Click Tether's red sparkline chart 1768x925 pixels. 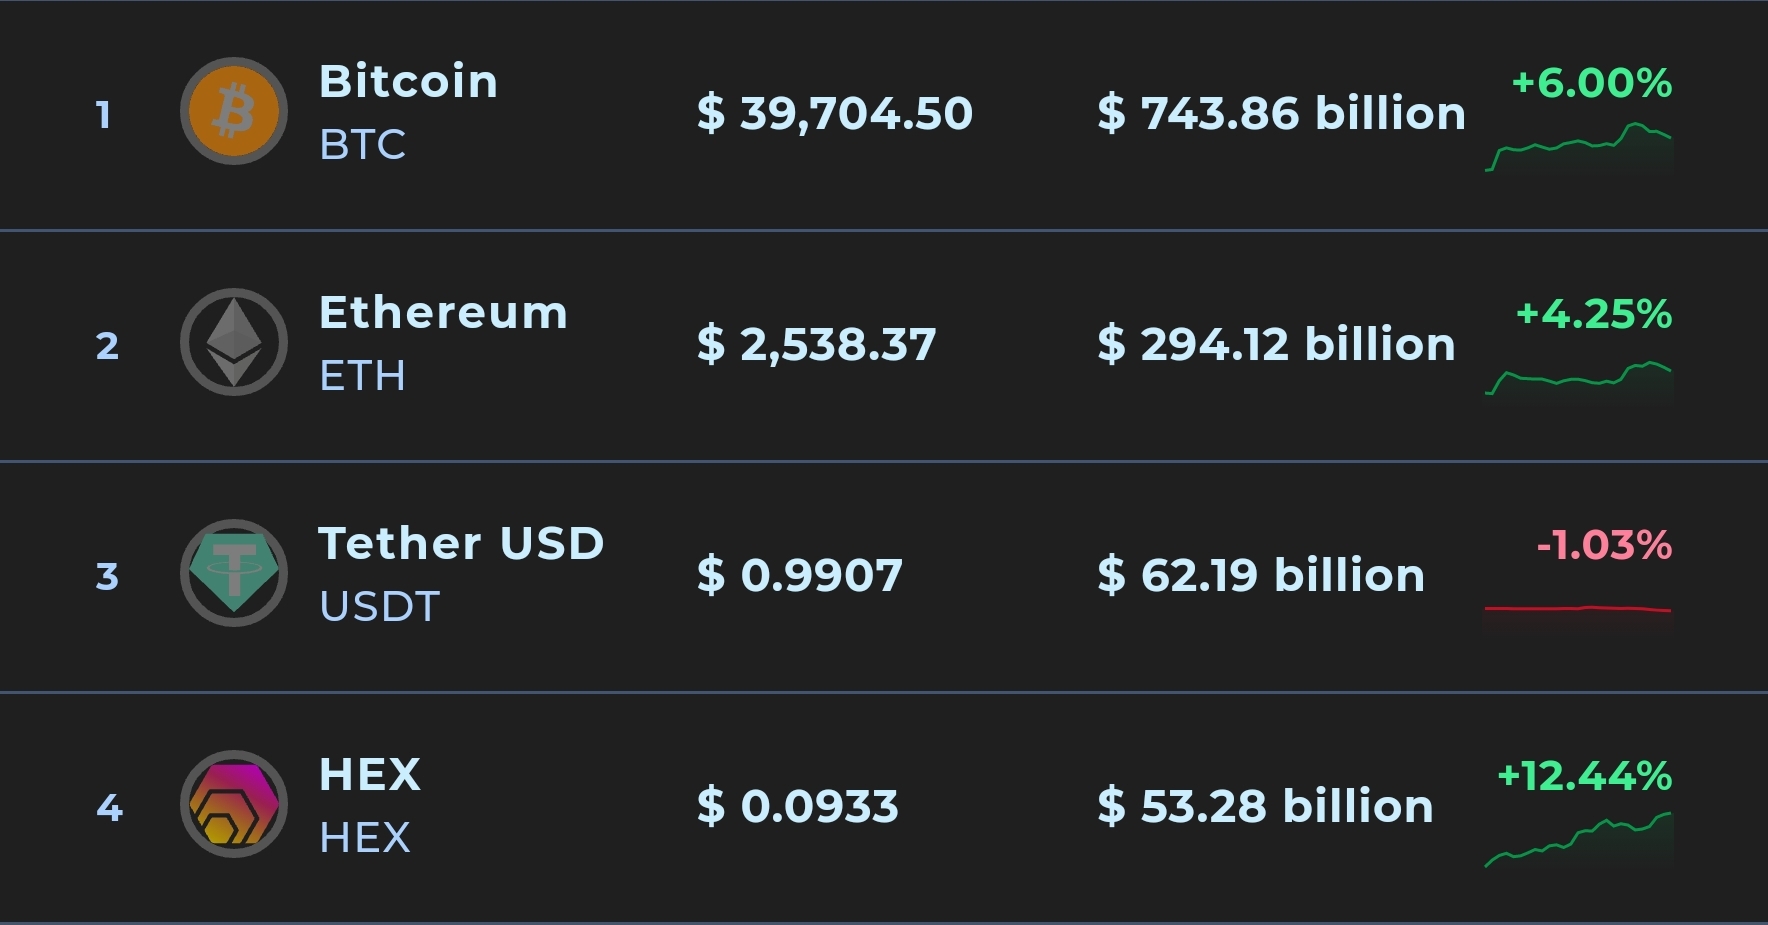1578,608
